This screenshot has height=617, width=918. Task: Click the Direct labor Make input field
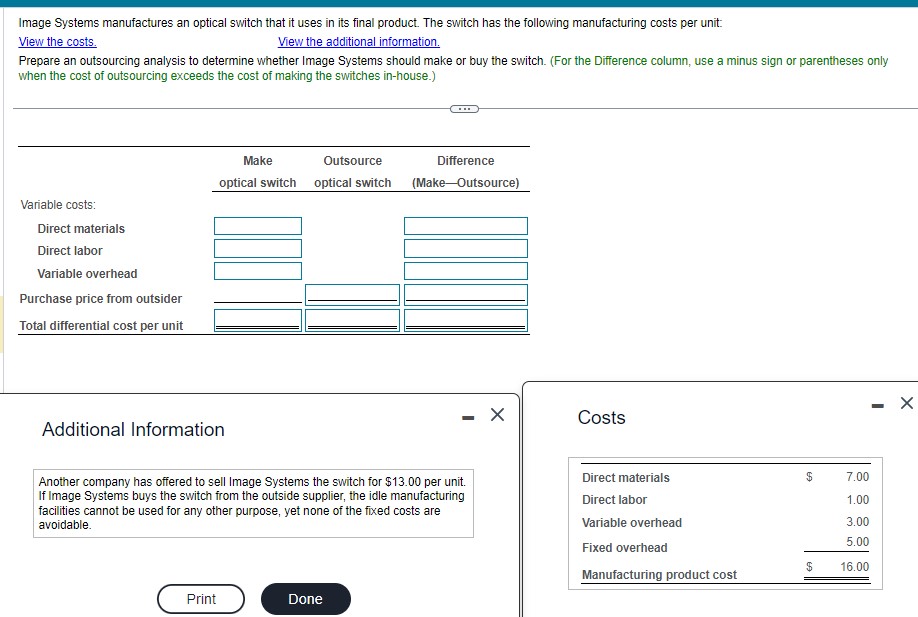click(257, 248)
